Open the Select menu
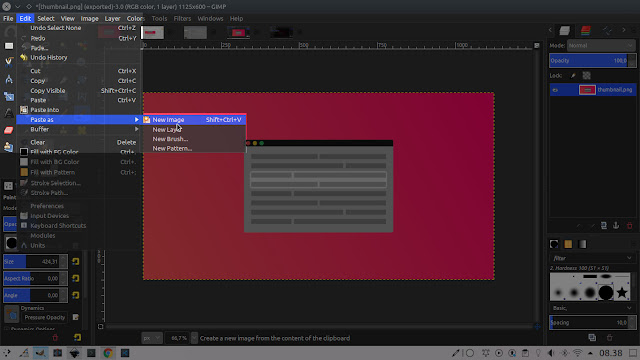This screenshot has height=360, width=640. (46, 18)
